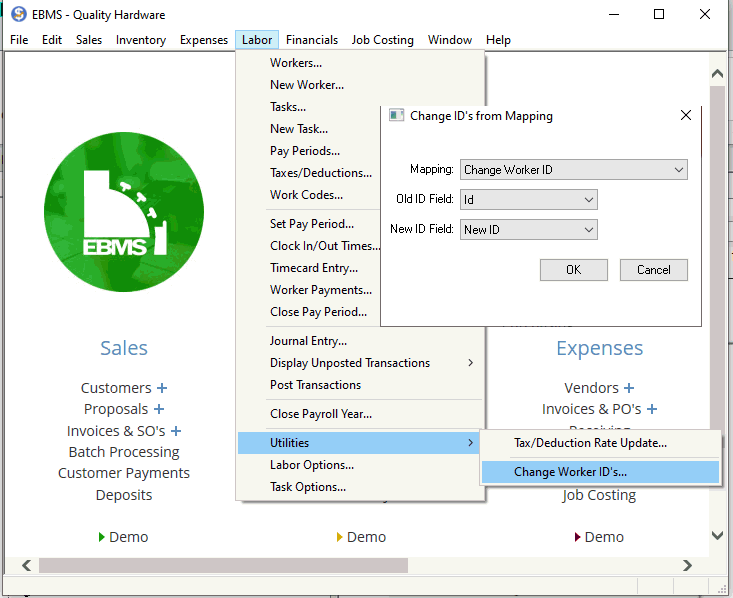Add a new proposal with plus icon
Image resolution: width=733 pixels, height=598 pixels.
(159, 409)
